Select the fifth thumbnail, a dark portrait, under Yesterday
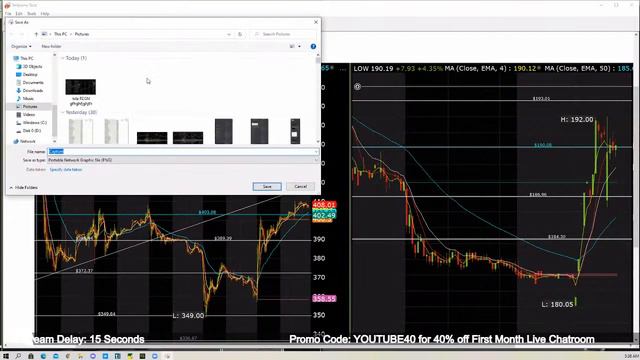 (x=224, y=131)
